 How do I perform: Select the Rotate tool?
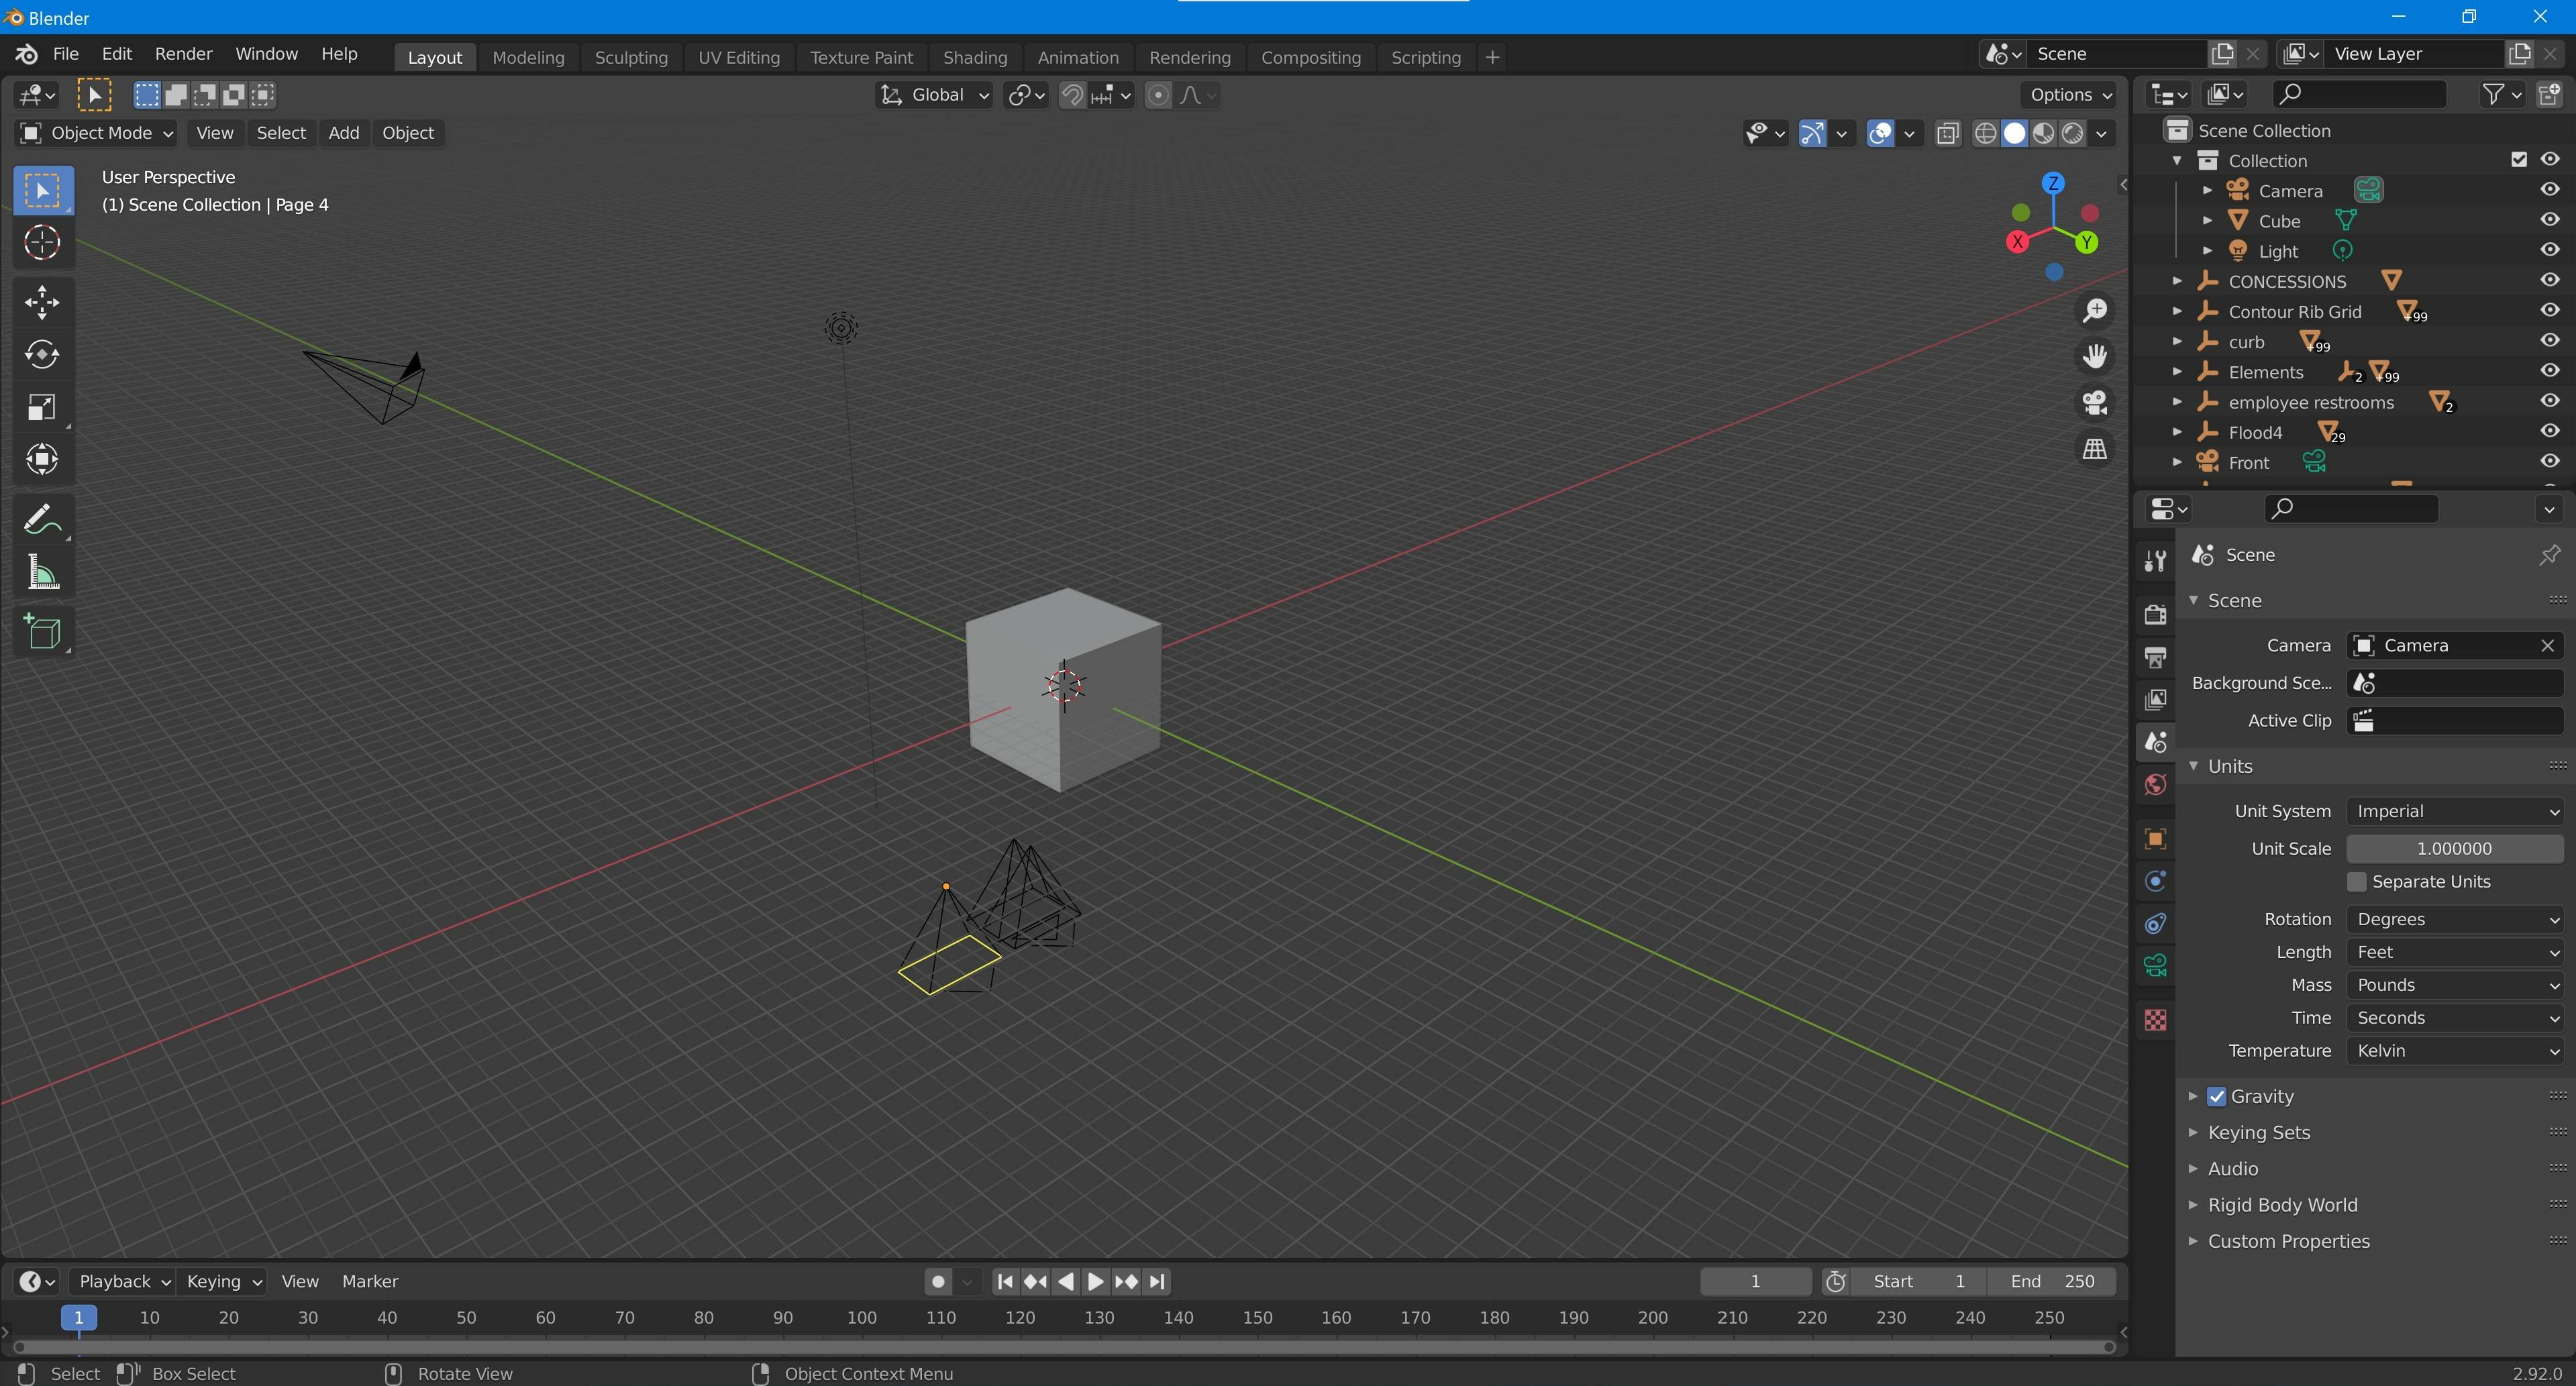pos(42,355)
